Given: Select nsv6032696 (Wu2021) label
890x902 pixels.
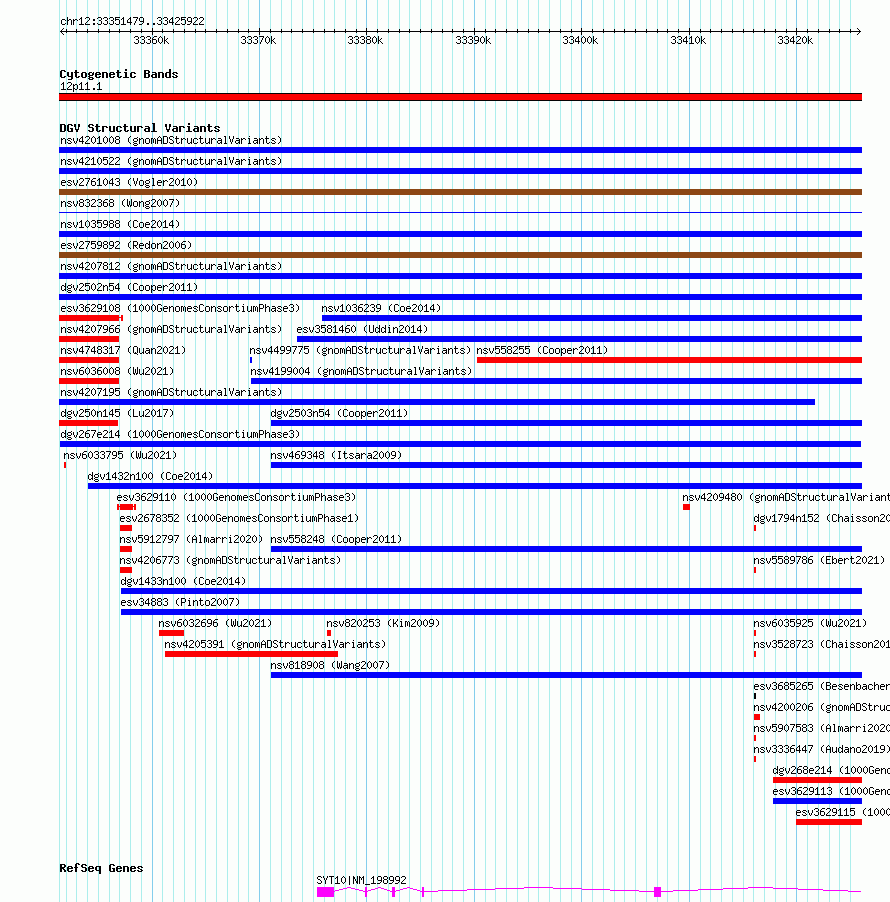Looking at the screenshot, I should coord(215,624).
